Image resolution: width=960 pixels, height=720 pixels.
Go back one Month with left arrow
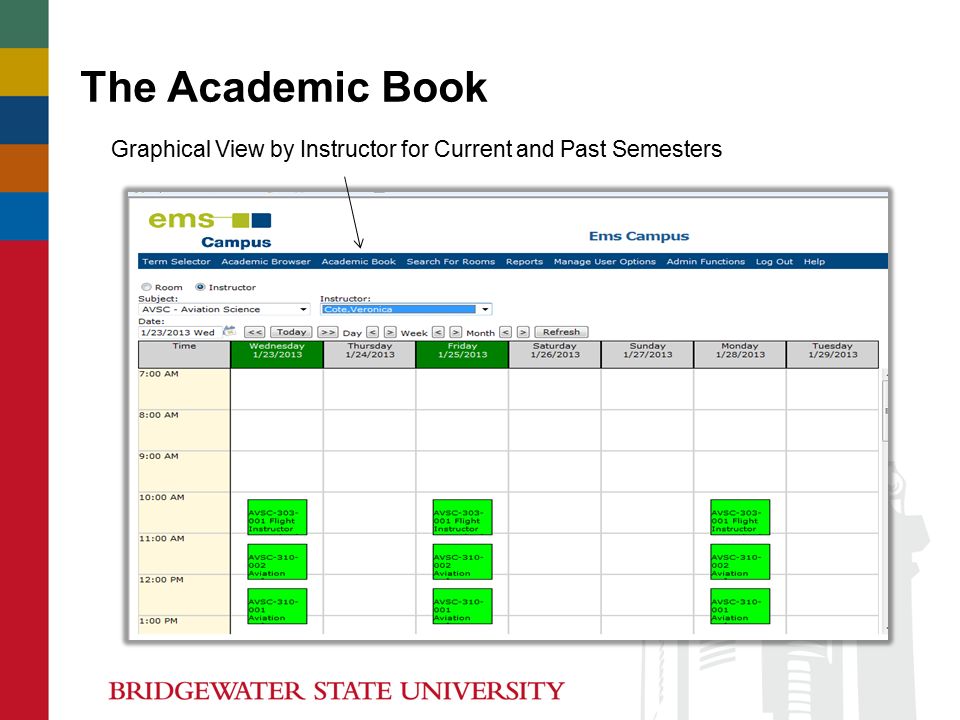pyautogui.click(x=505, y=332)
